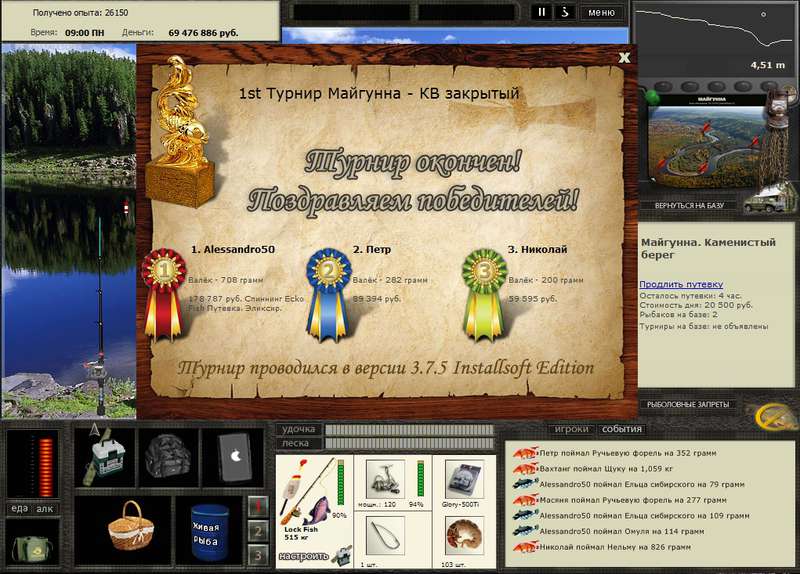Select event Ельца сибирского на 79 грамм

pyautogui.click(x=642, y=484)
